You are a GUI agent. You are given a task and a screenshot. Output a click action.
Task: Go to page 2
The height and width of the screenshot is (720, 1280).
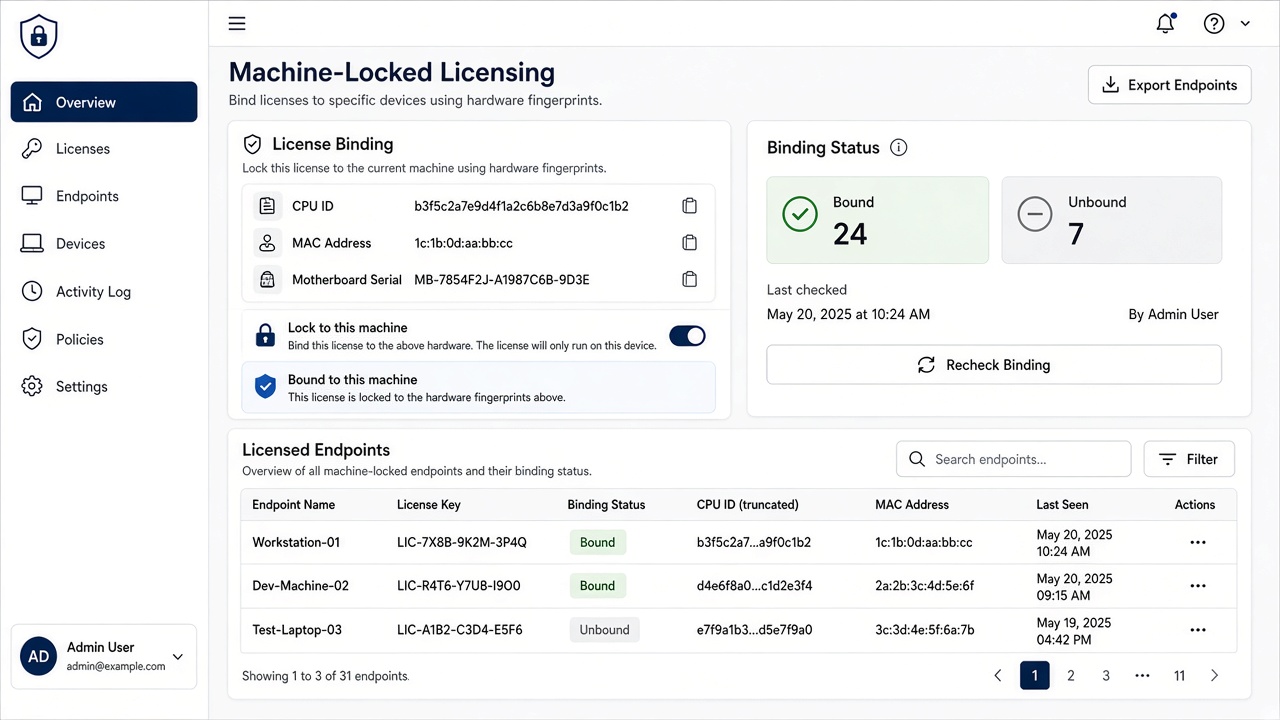(1071, 676)
